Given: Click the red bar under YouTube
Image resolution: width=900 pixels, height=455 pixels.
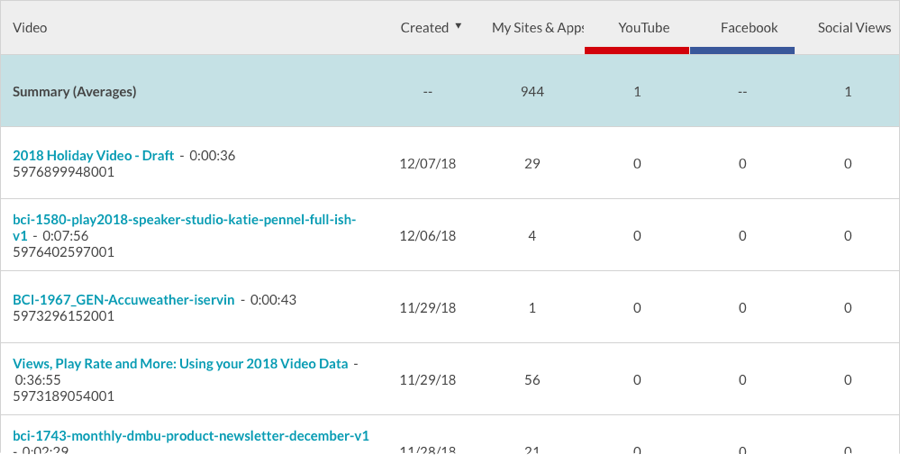Looking at the screenshot, I should [637, 50].
